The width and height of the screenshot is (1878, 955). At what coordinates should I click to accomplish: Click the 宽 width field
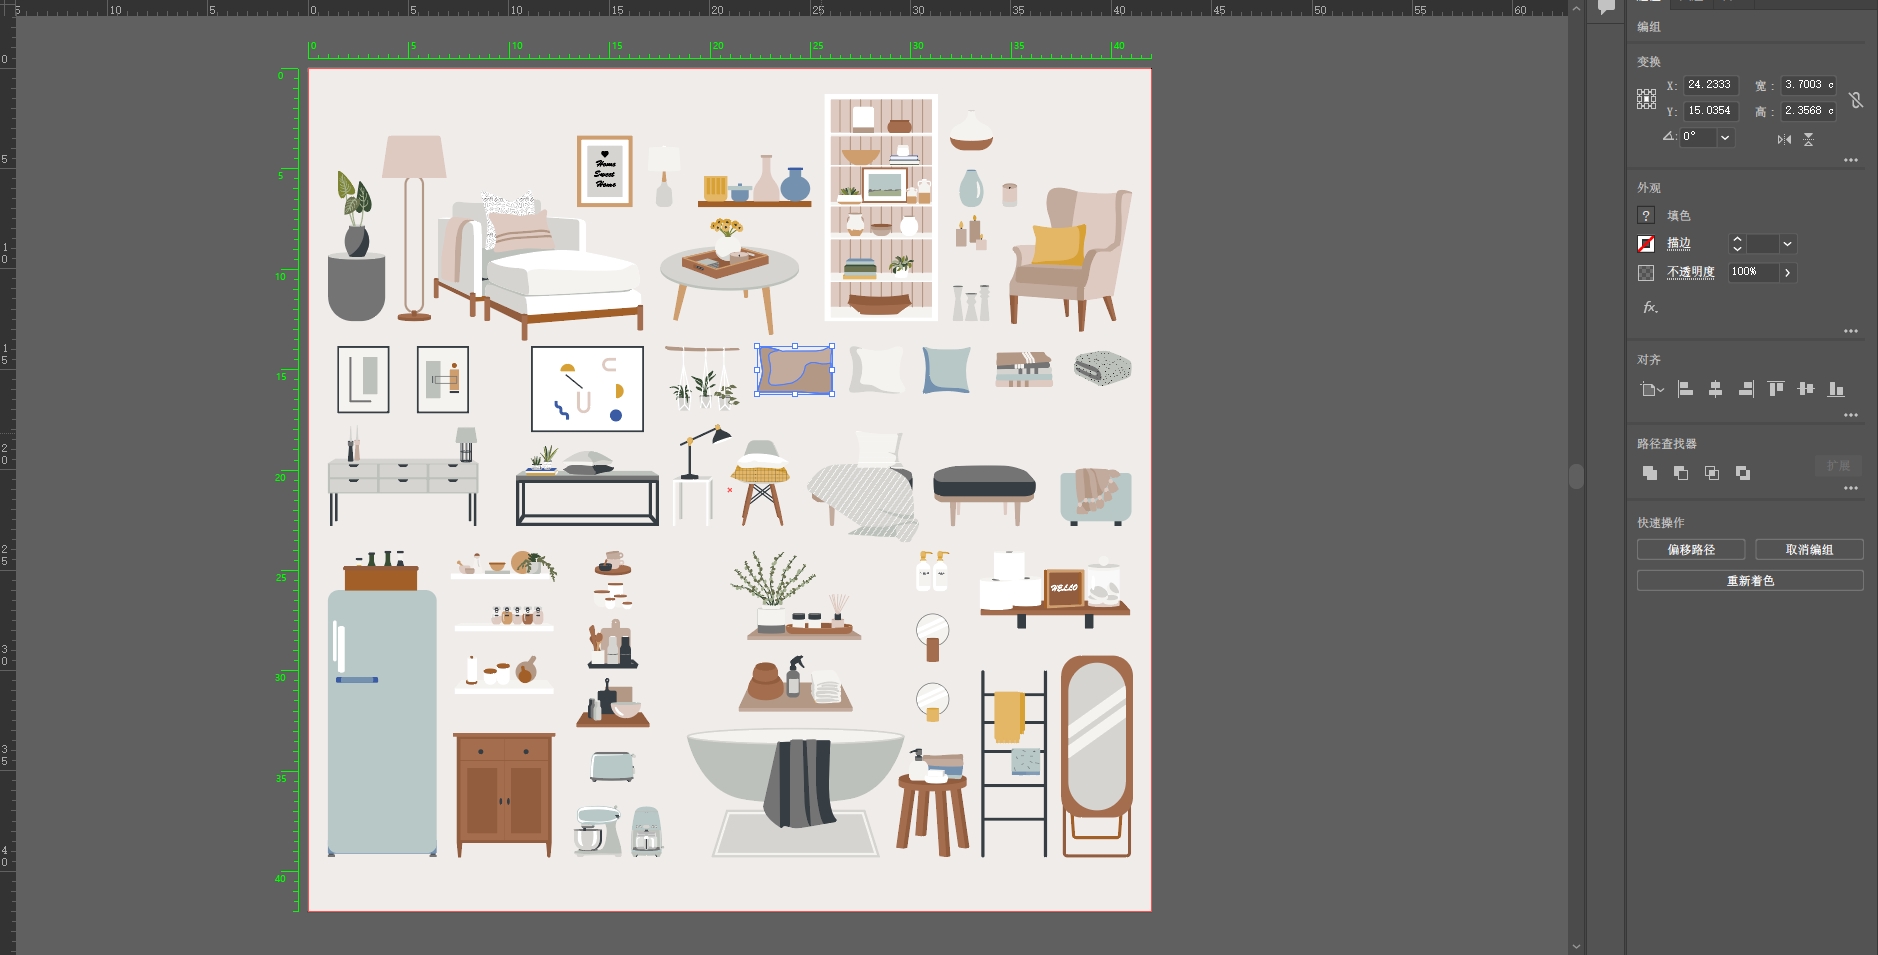[1809, 85]
